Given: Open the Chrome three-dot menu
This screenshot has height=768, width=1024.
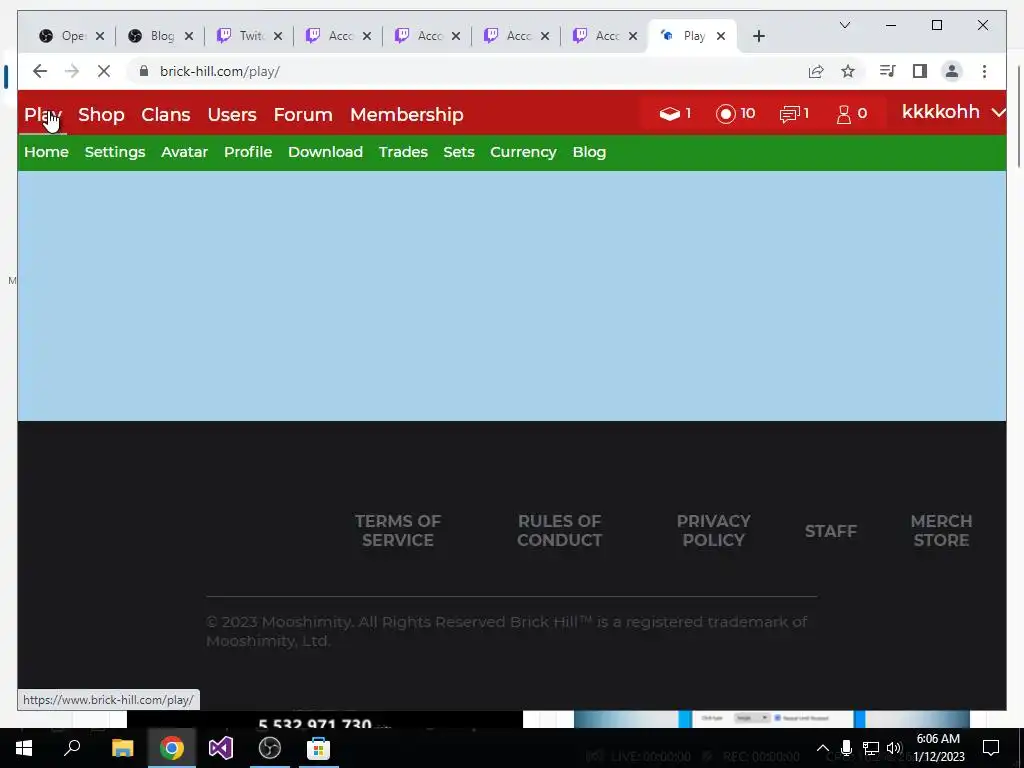Looking at the screenshot, I should point(984,71).
